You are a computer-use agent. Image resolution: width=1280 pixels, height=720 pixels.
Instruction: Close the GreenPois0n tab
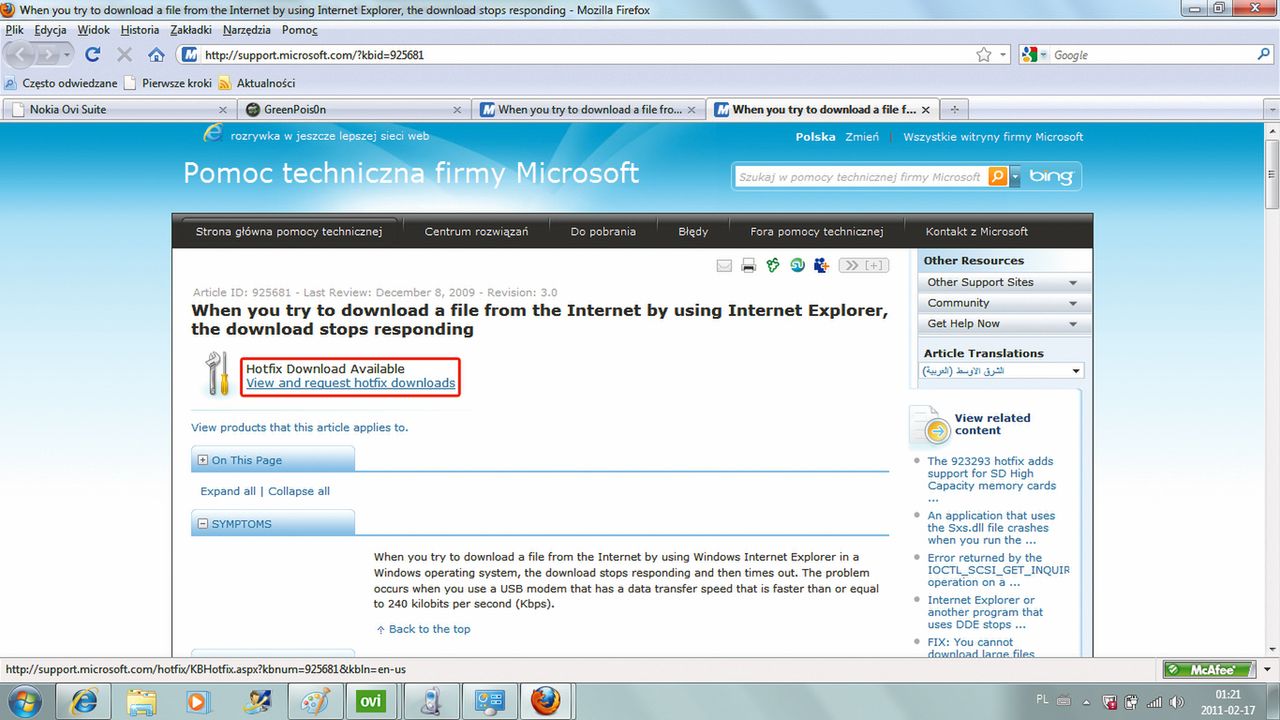(458, 110)
